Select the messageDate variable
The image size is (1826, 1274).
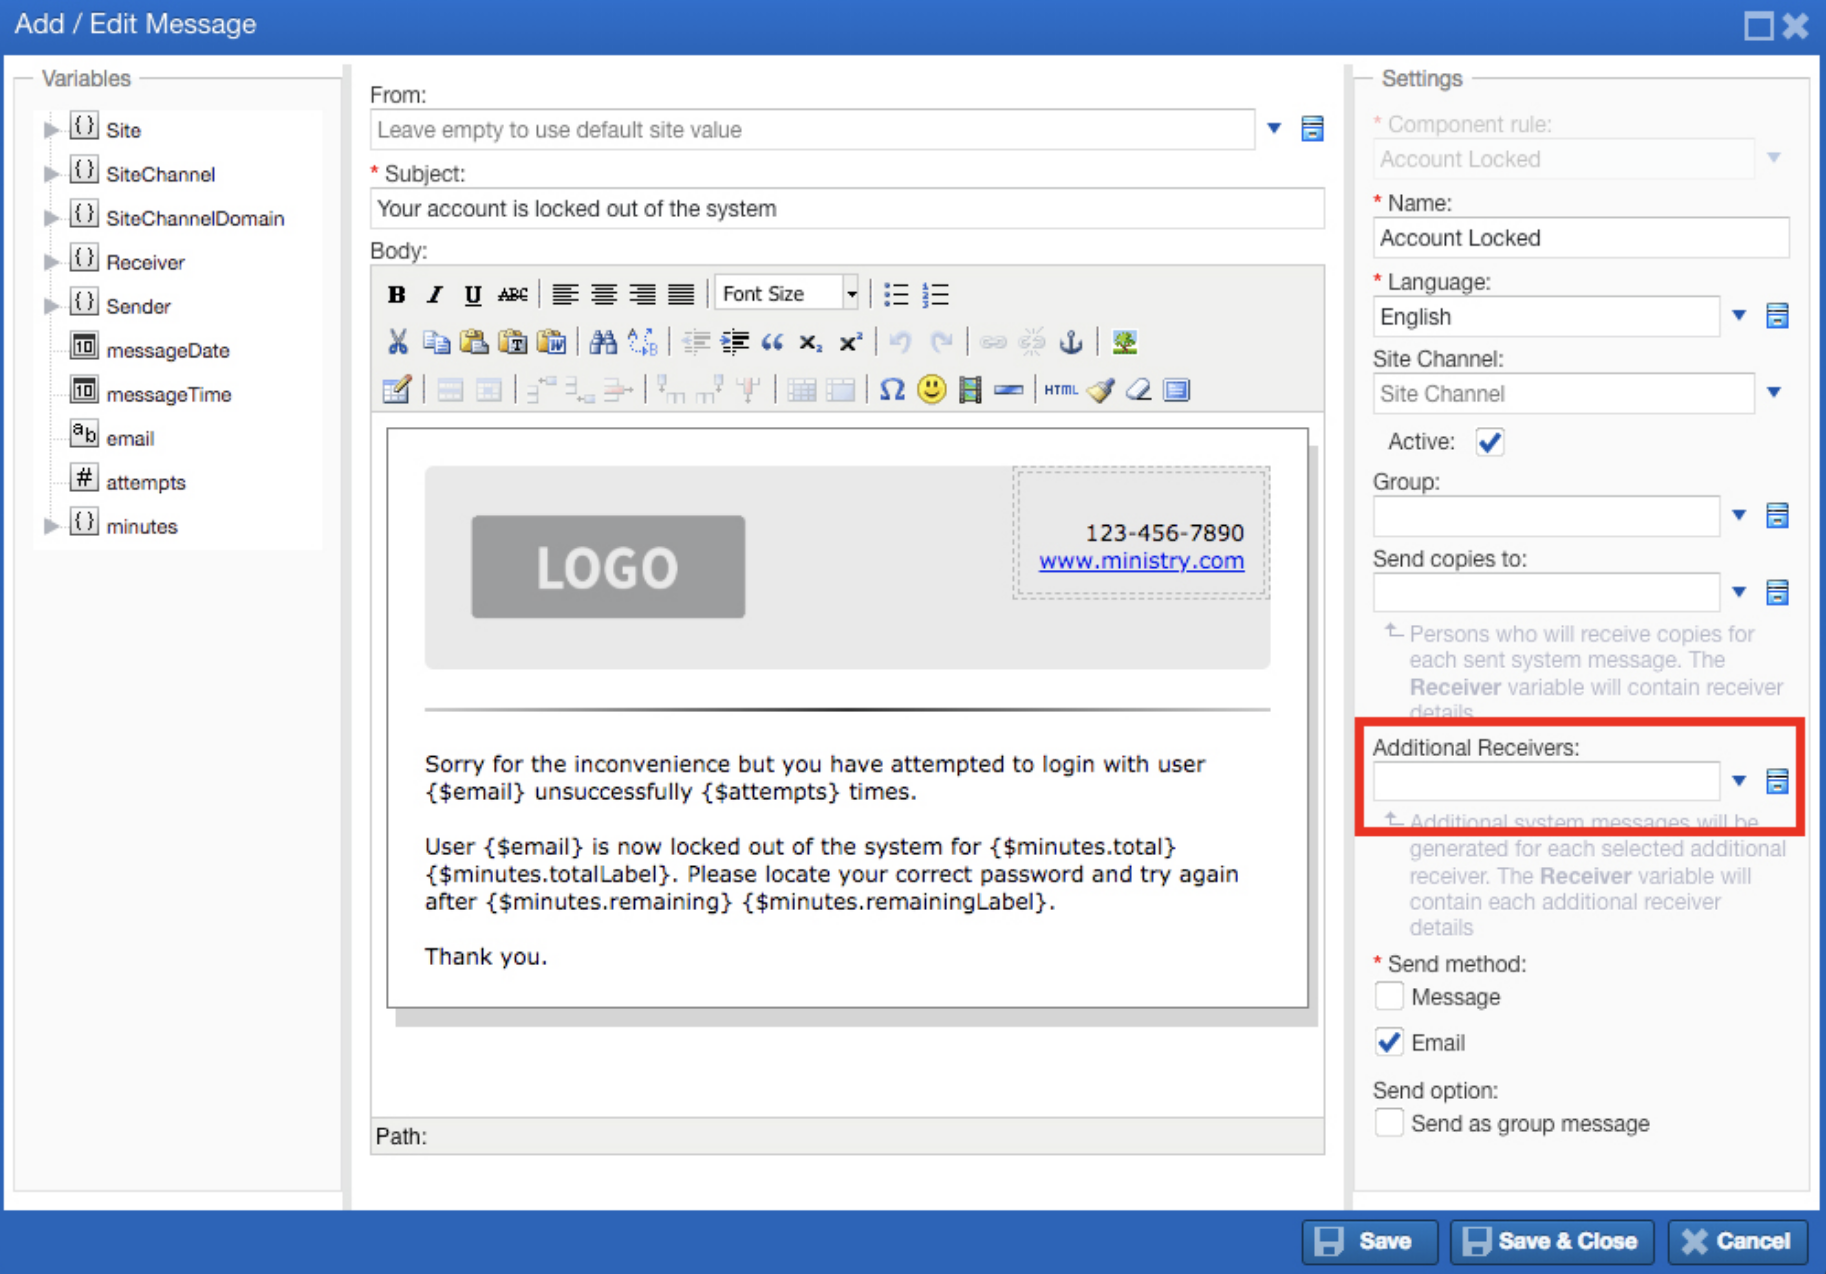[167, 350]
